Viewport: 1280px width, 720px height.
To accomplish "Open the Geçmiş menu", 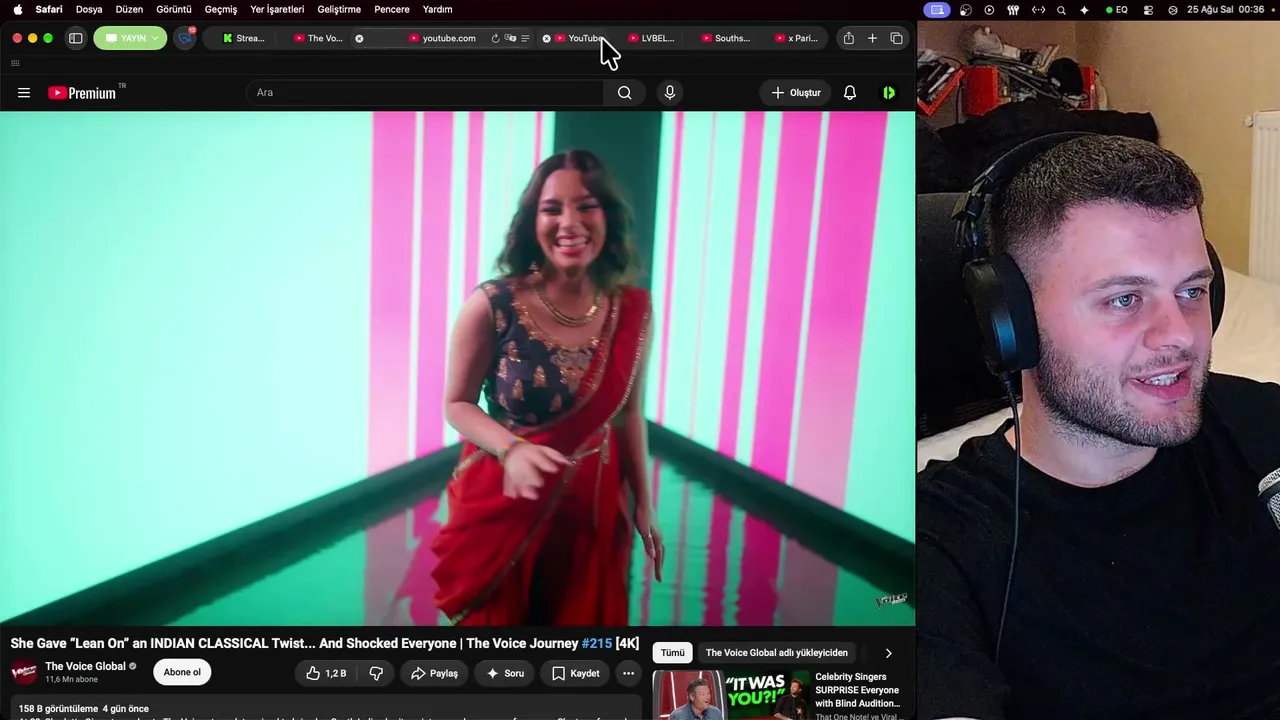I will point(221,9).
